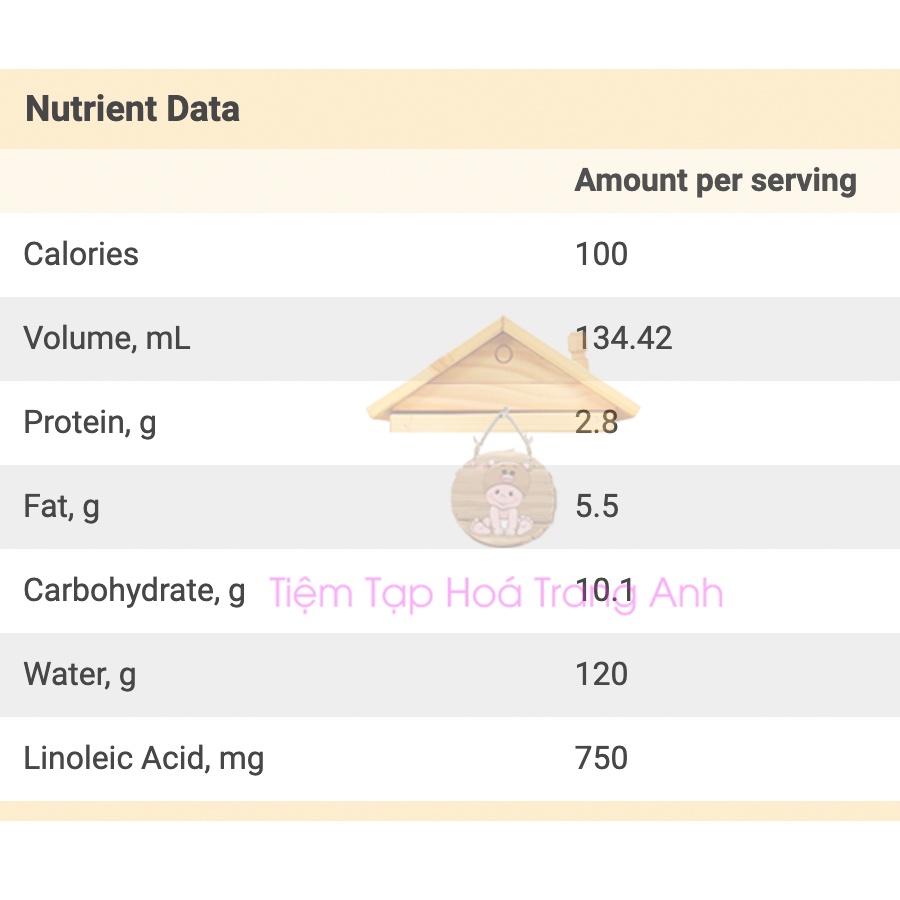This screenshot has width=900, height=900.
Task: Click the Nutrient Data table title
Action: (132, 109)
